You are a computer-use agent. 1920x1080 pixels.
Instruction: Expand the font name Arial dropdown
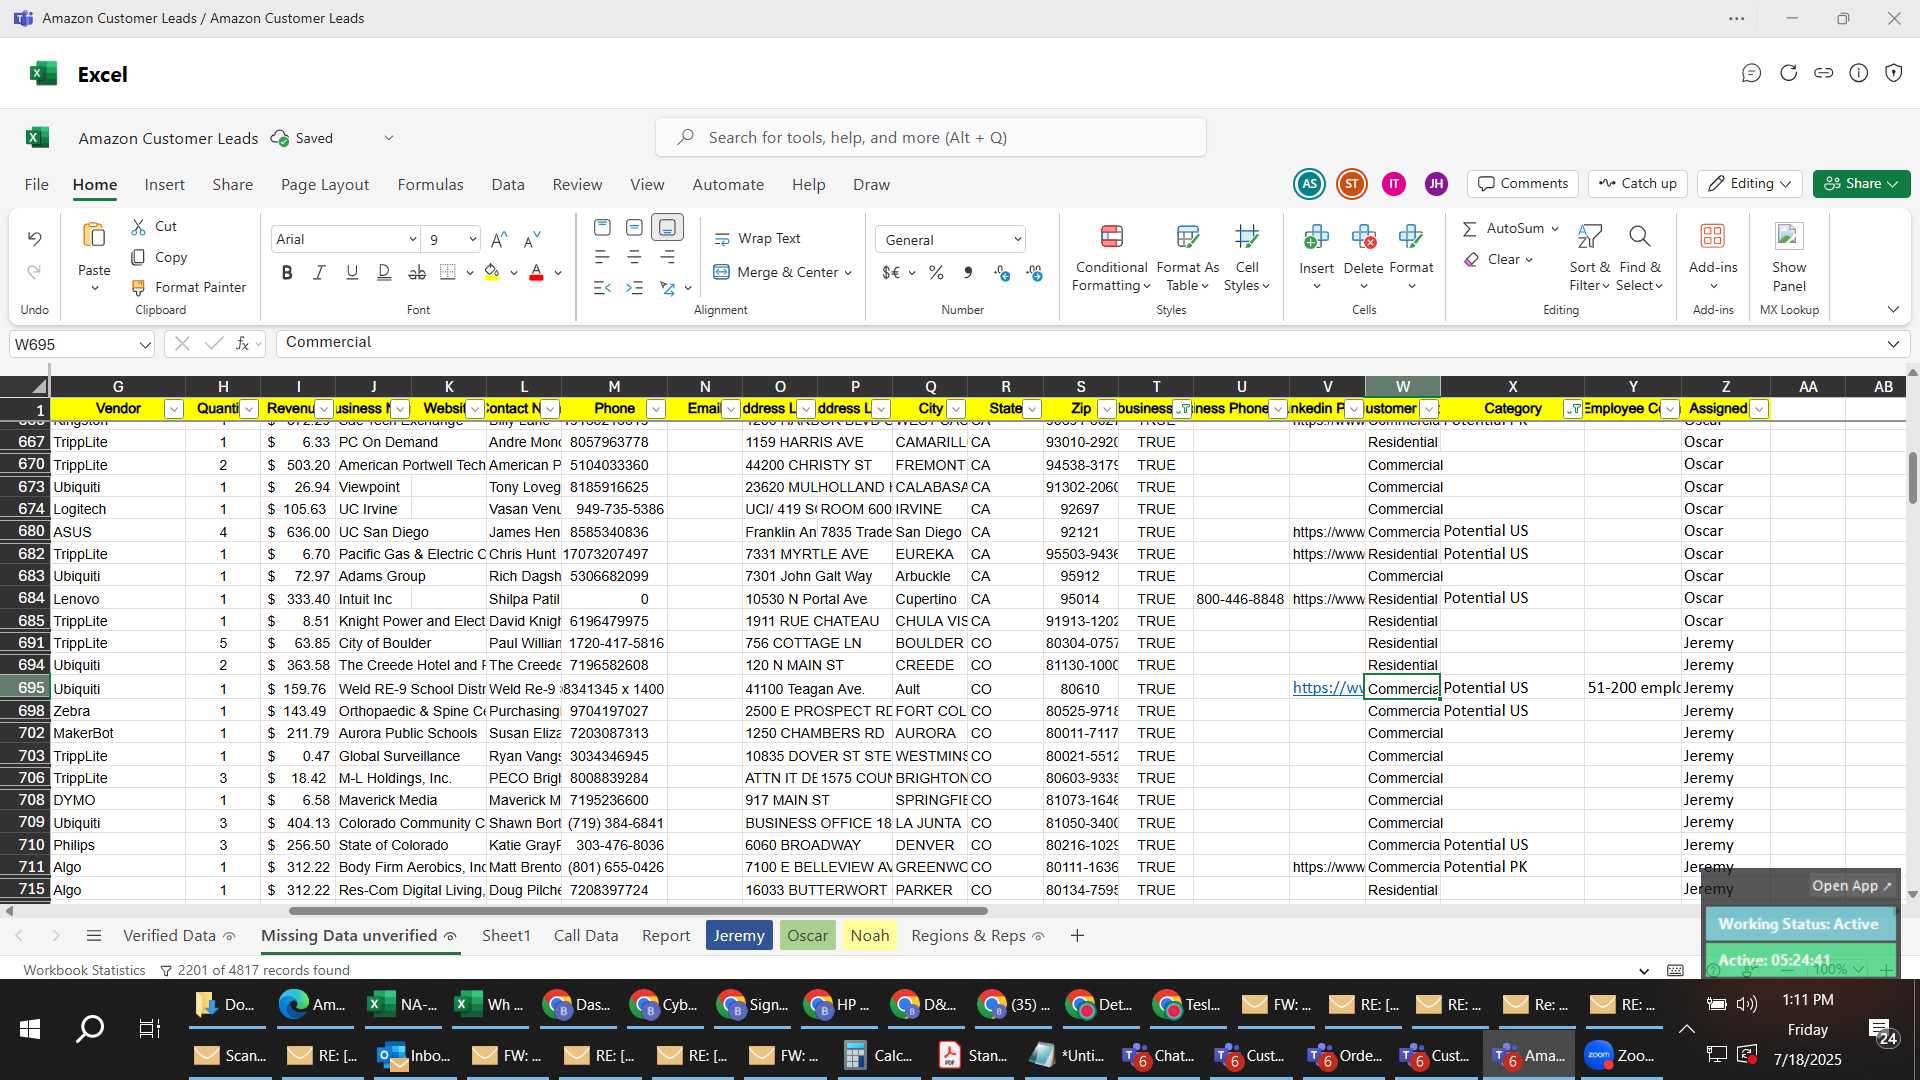[412, 240]
